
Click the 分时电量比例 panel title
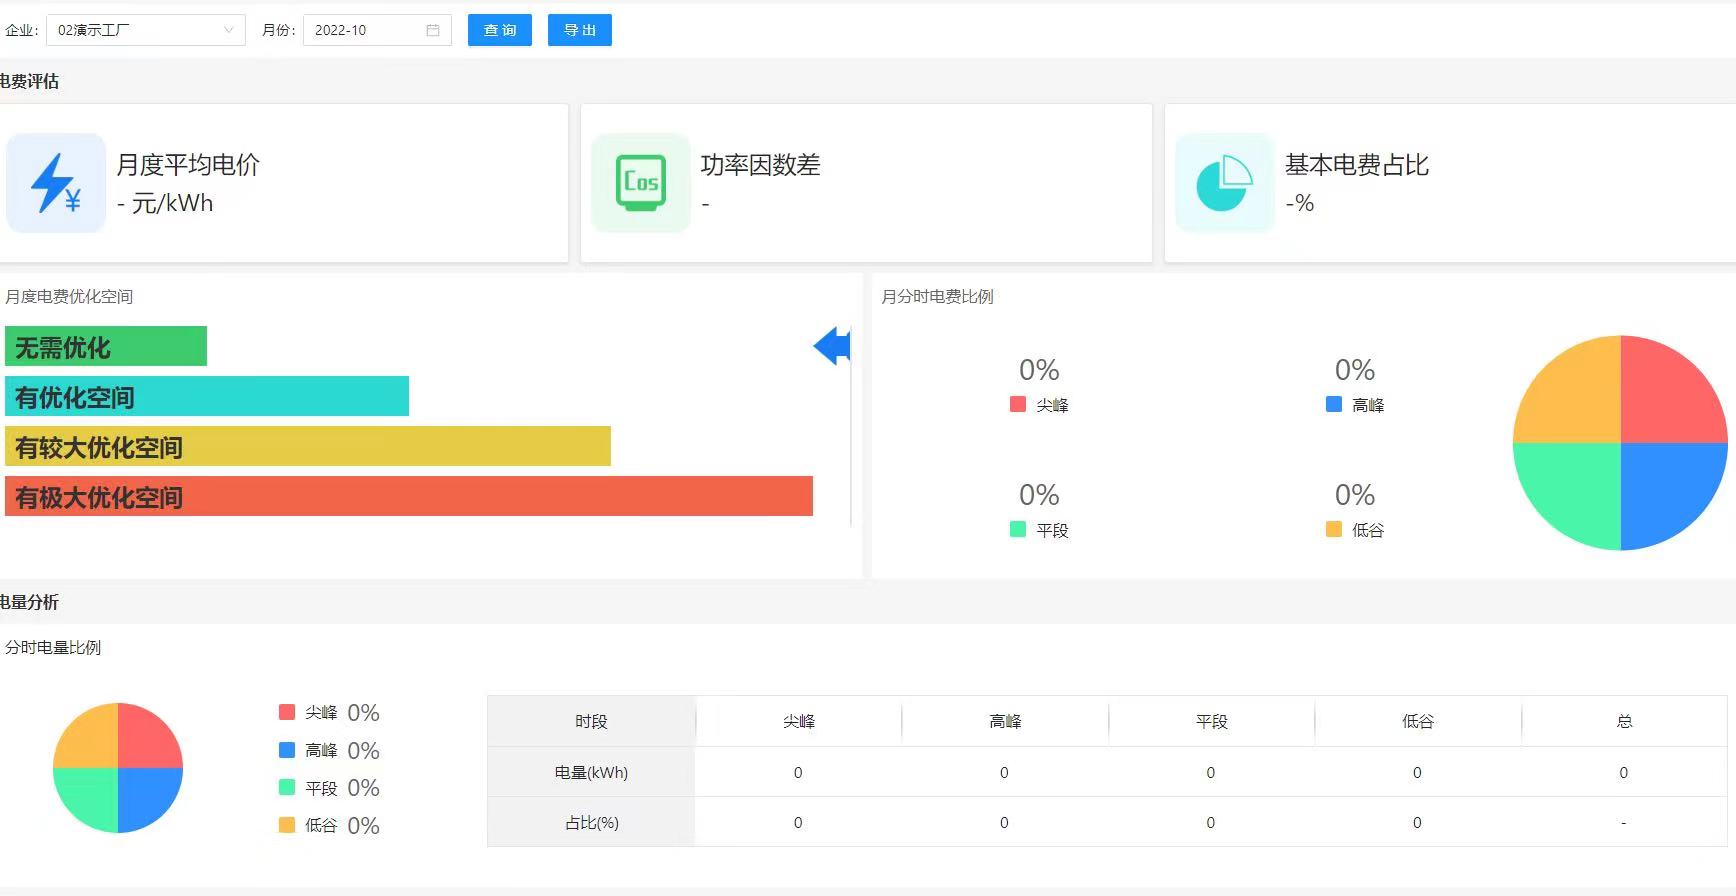click(53, 647)
